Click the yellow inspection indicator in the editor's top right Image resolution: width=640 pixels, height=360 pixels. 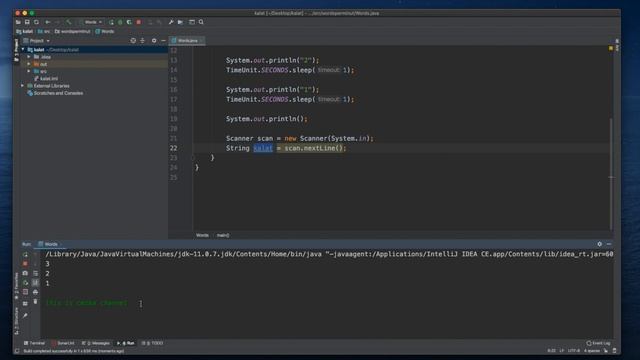click(x=611, y=48)
